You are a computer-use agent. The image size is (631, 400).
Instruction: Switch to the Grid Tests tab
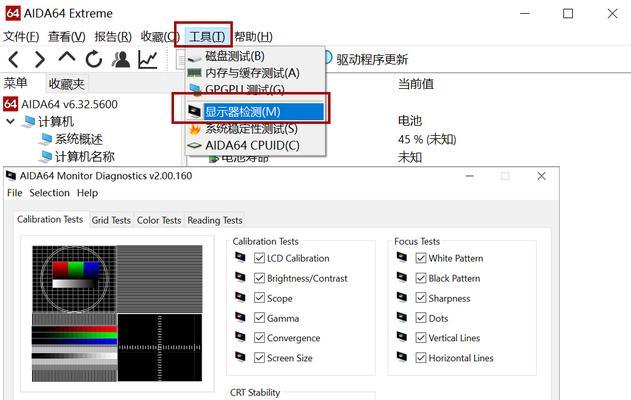[111, 220]
